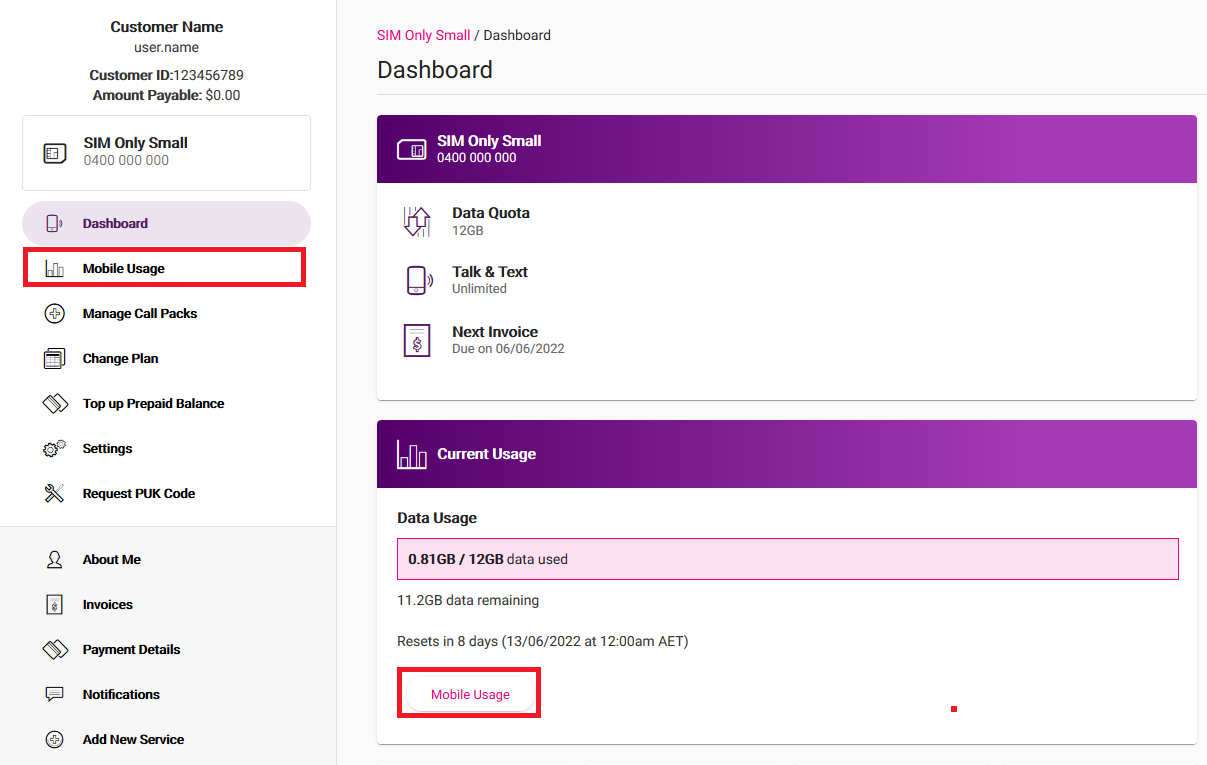Go to Manage Call Packs
Image resolution: width=1207 pixels, height=765 pixels.
click(140, 314)
